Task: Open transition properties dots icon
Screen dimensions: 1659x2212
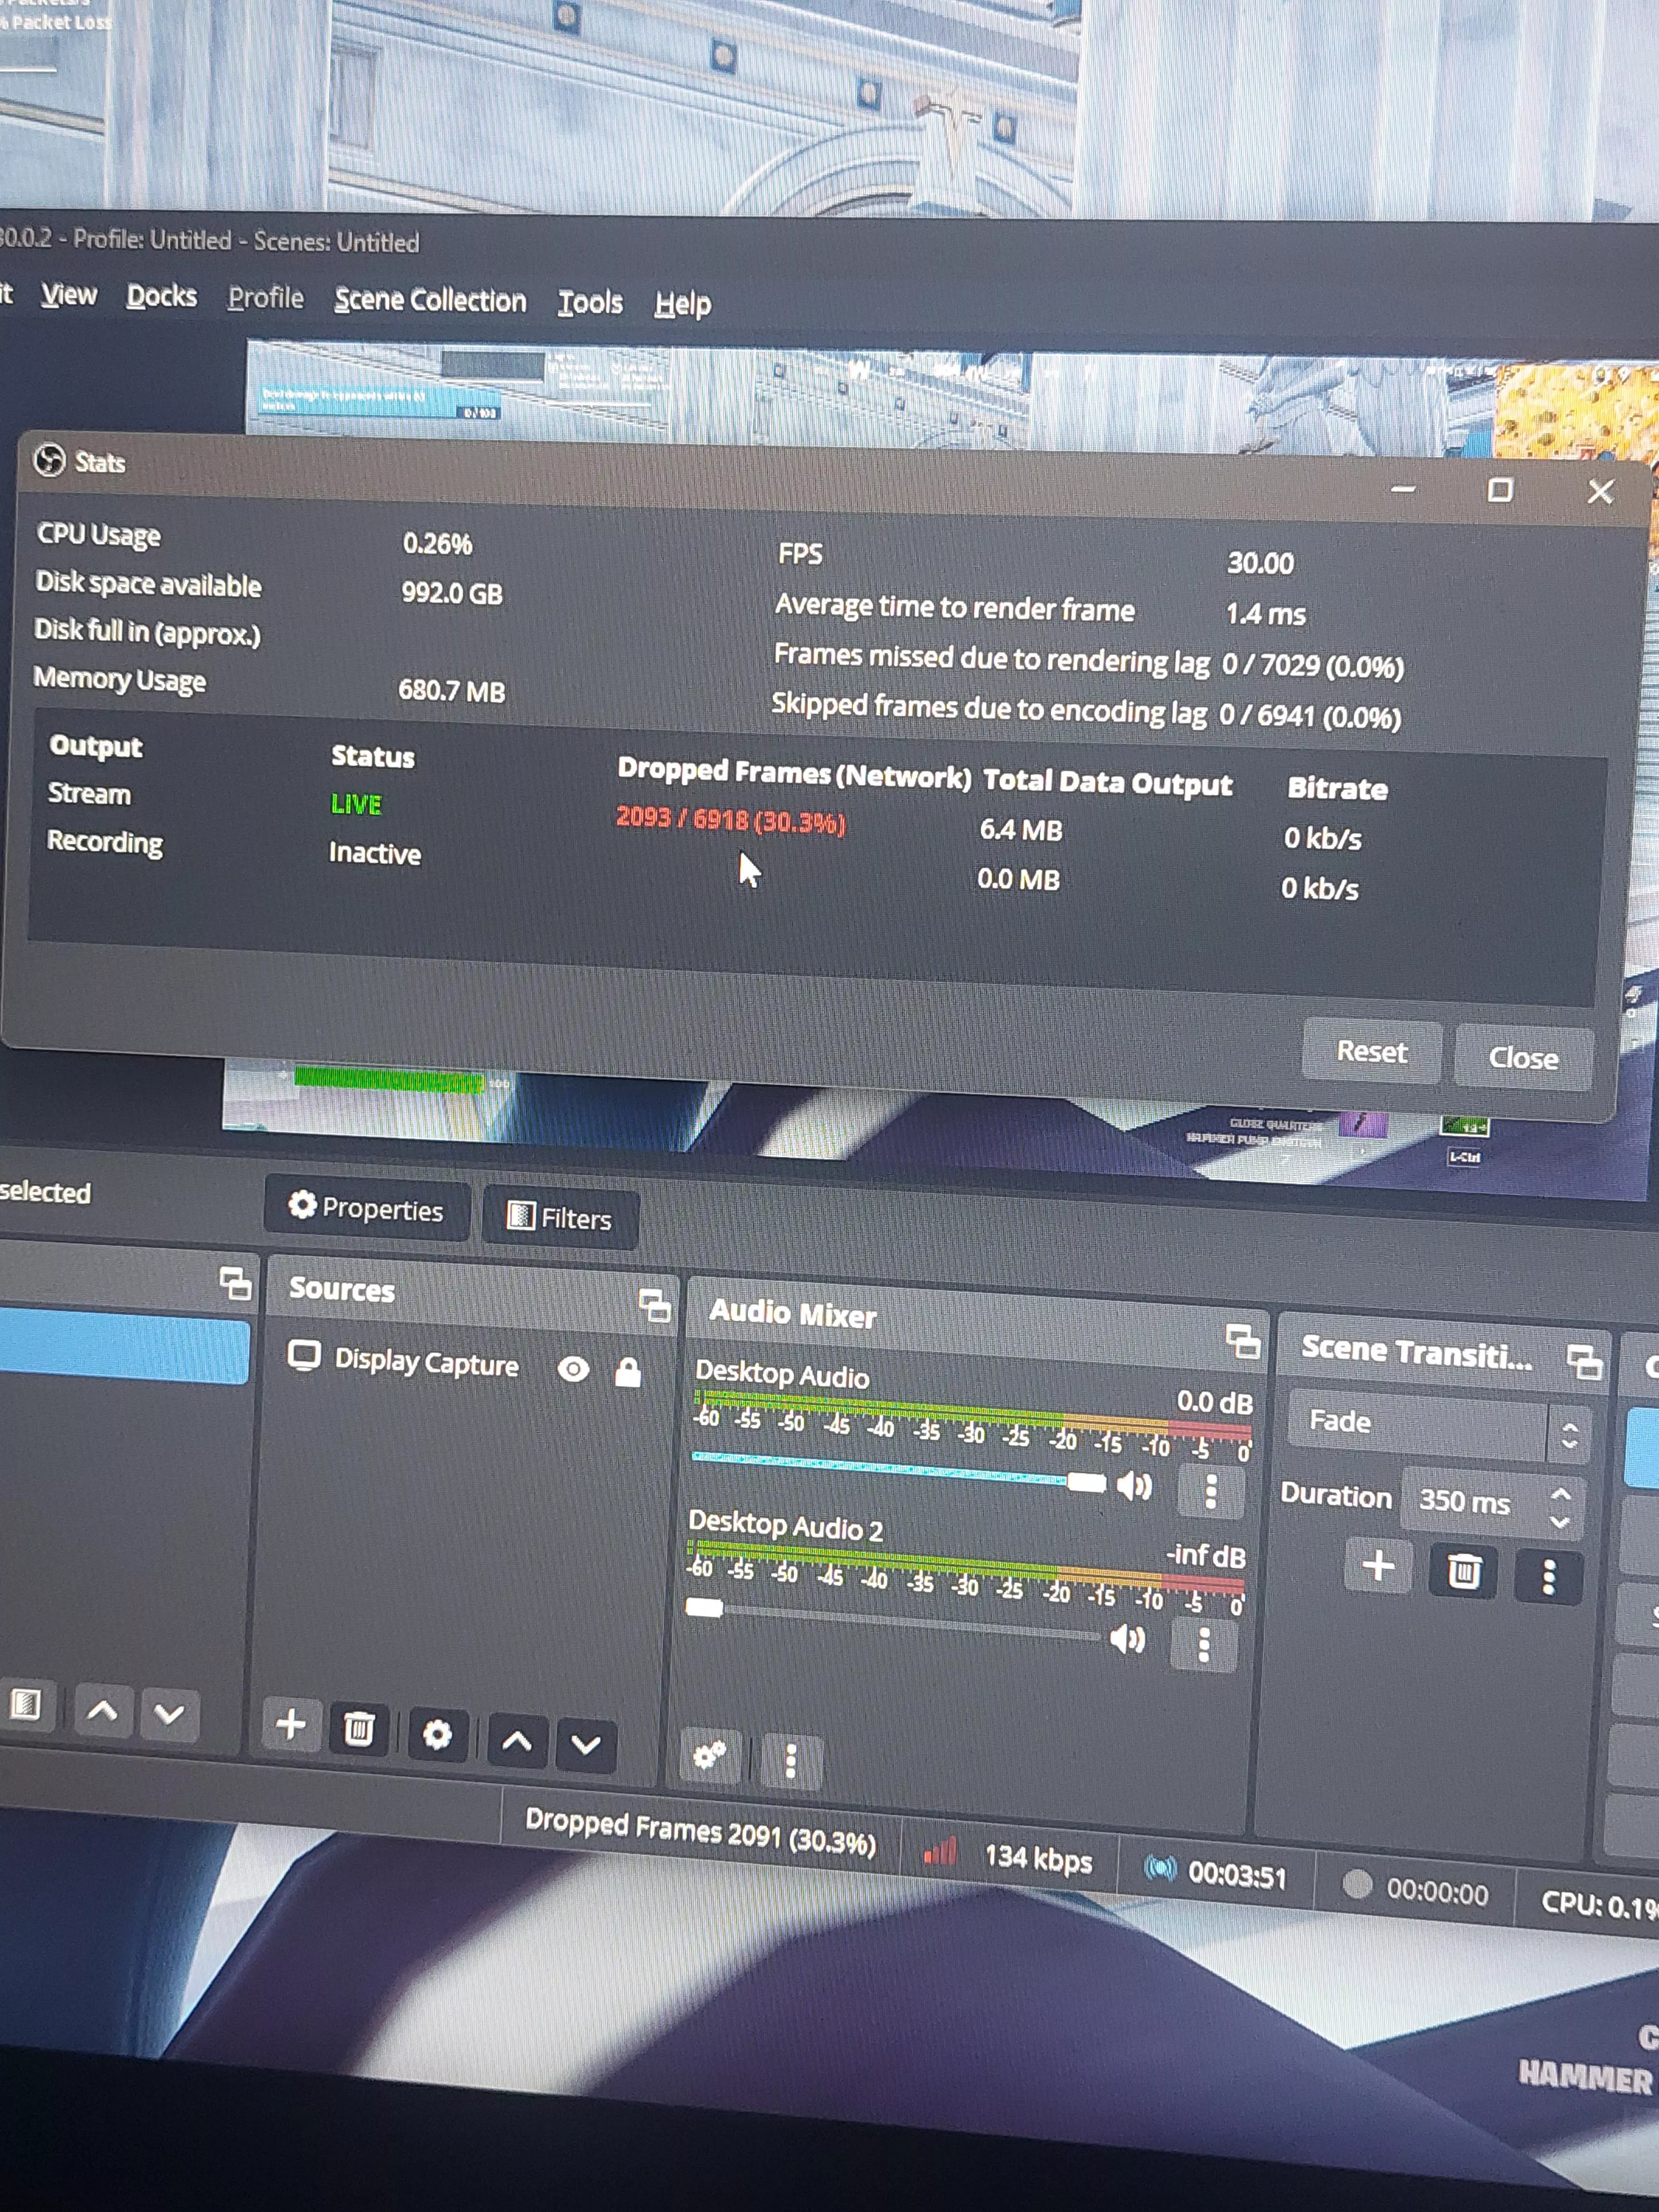Action: pos(1548,1578)
